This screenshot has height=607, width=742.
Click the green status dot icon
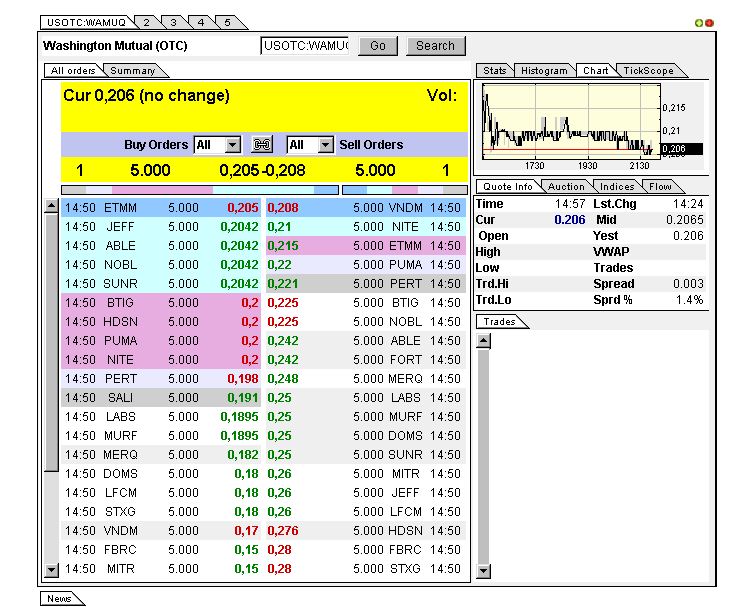(x=699, y=23)
